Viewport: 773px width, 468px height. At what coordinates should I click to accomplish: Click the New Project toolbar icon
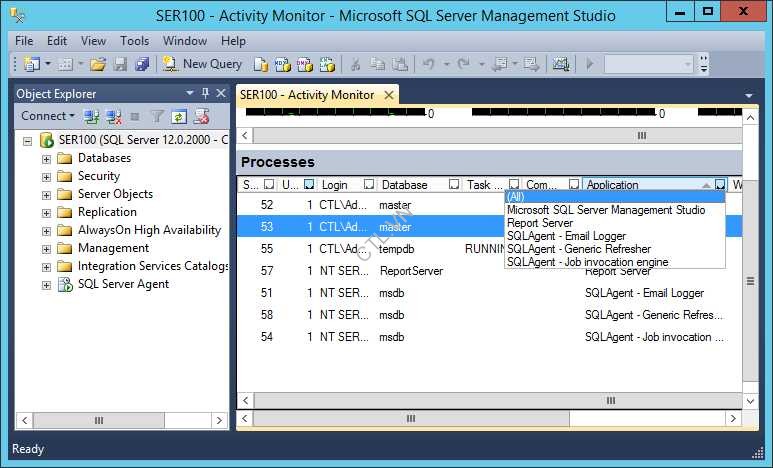[32, 64]
